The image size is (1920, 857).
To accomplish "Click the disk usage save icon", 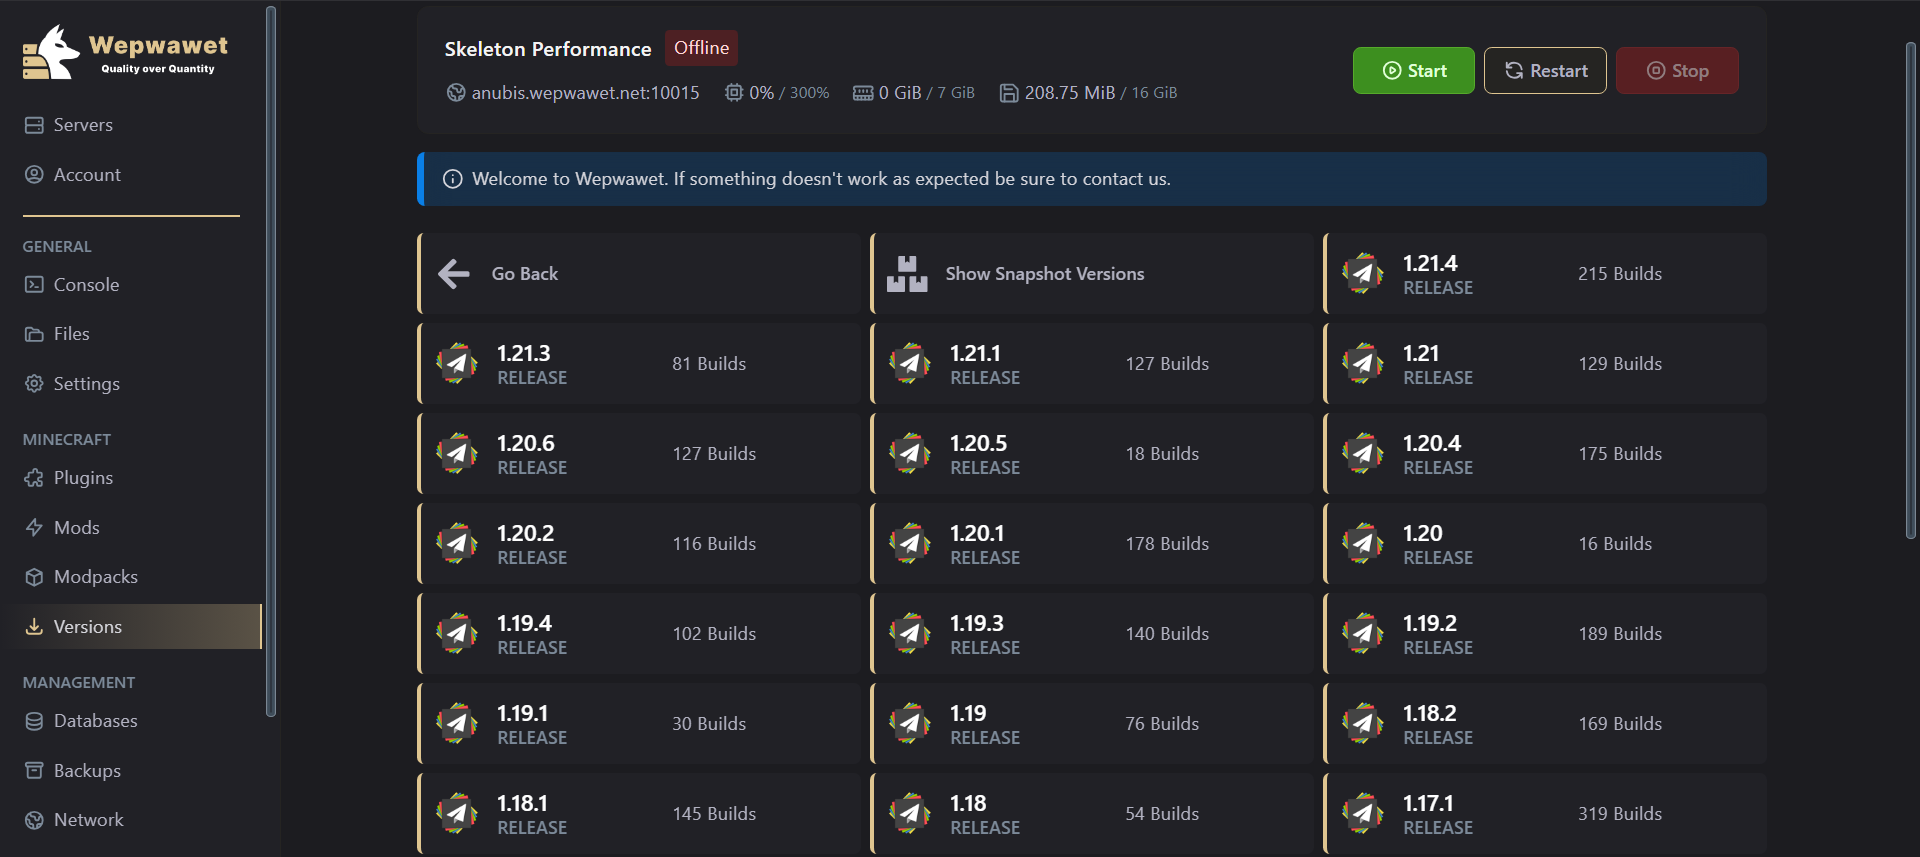I will [x=1009, y=93].
